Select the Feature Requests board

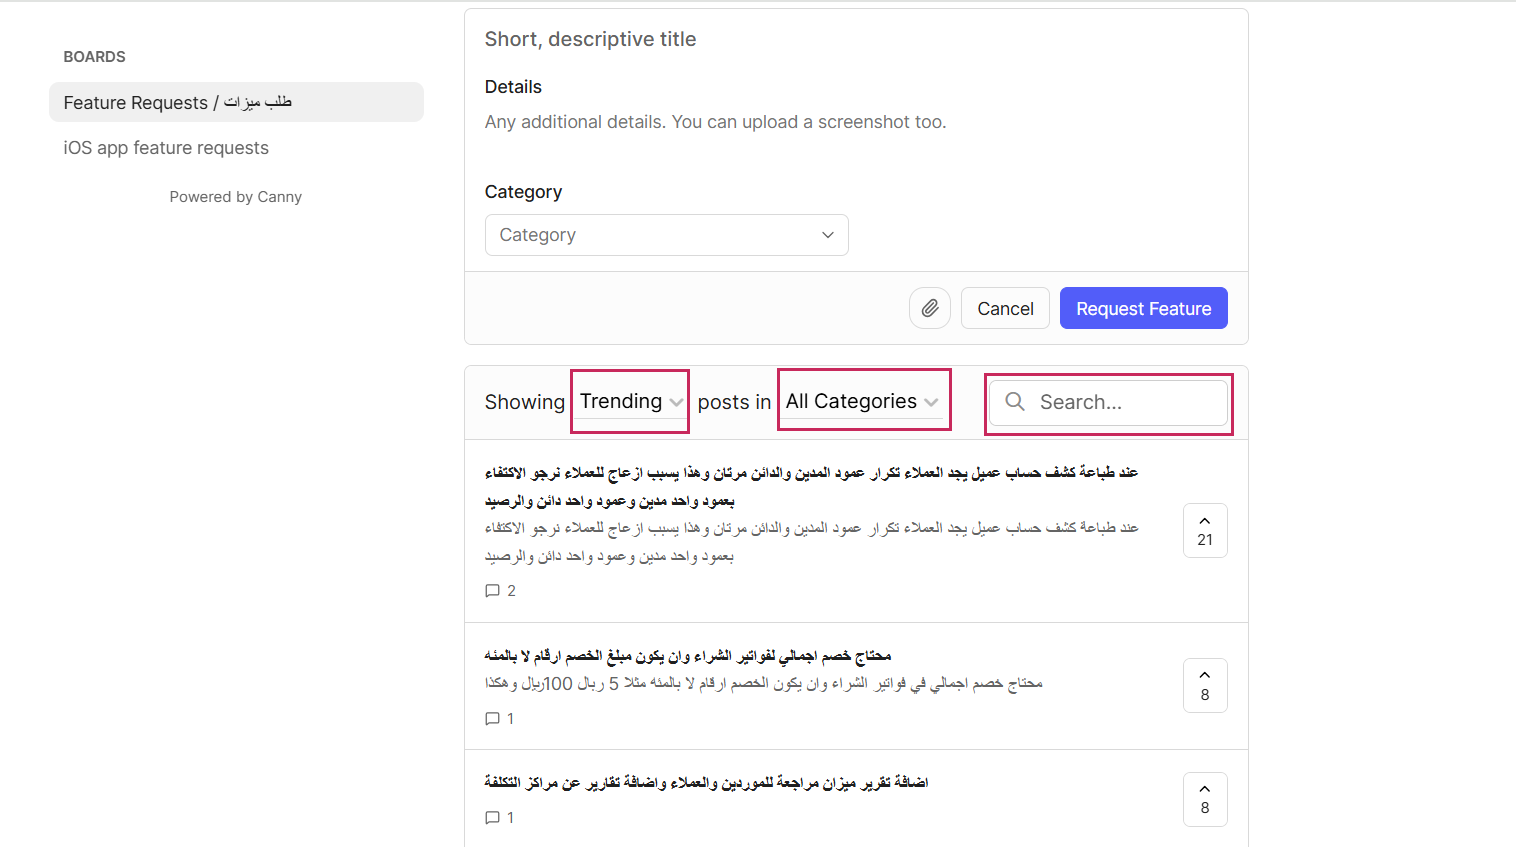pos(236,102)
